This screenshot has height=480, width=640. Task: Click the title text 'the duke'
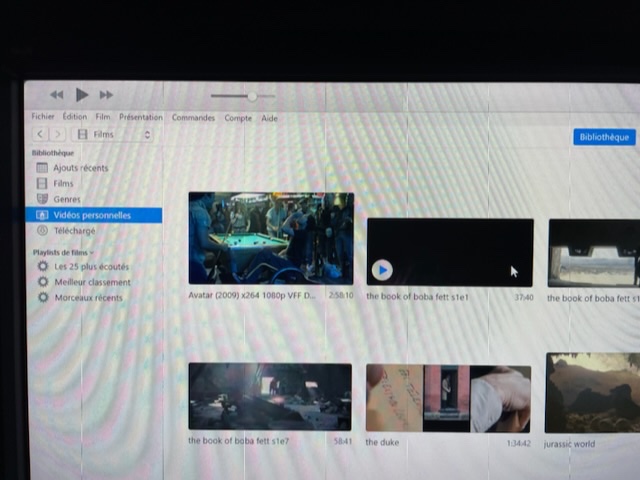pos(382,442)
